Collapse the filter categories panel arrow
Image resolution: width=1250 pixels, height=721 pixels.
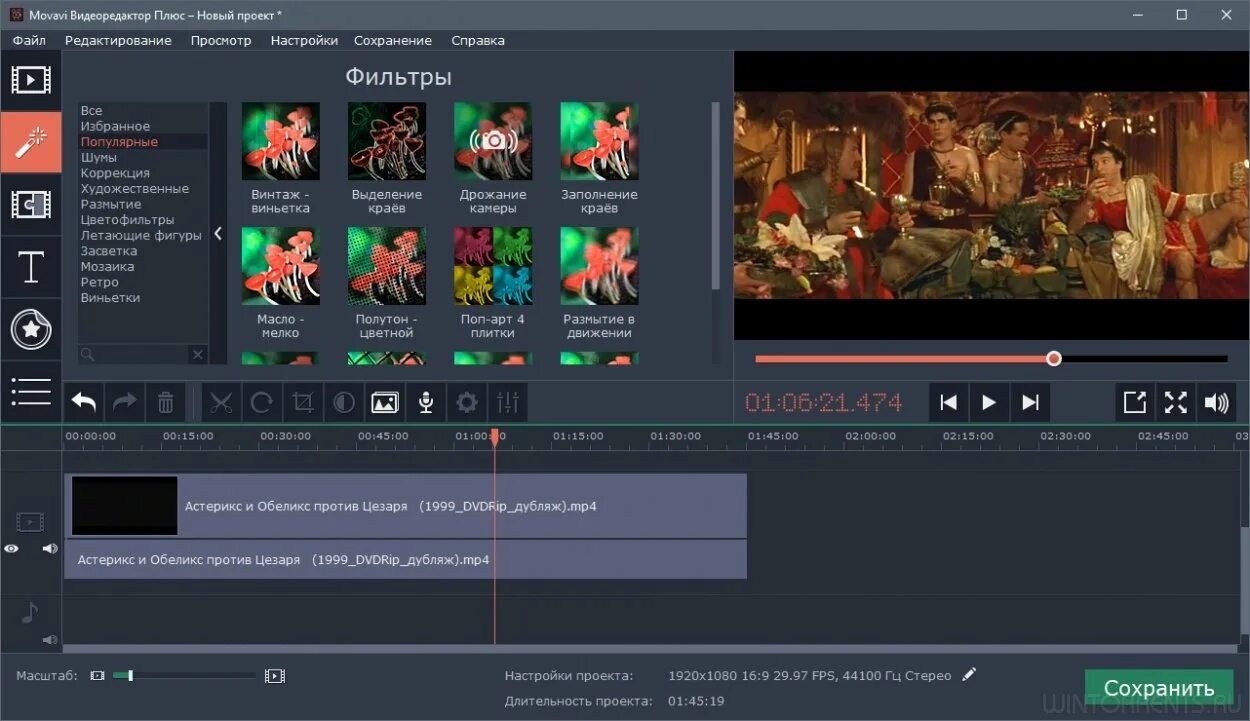(x=218, y=234)
